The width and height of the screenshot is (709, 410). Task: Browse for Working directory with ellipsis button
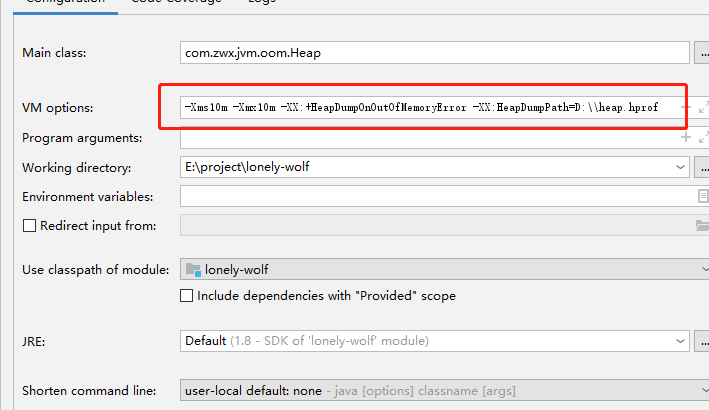tap(703, 167)
